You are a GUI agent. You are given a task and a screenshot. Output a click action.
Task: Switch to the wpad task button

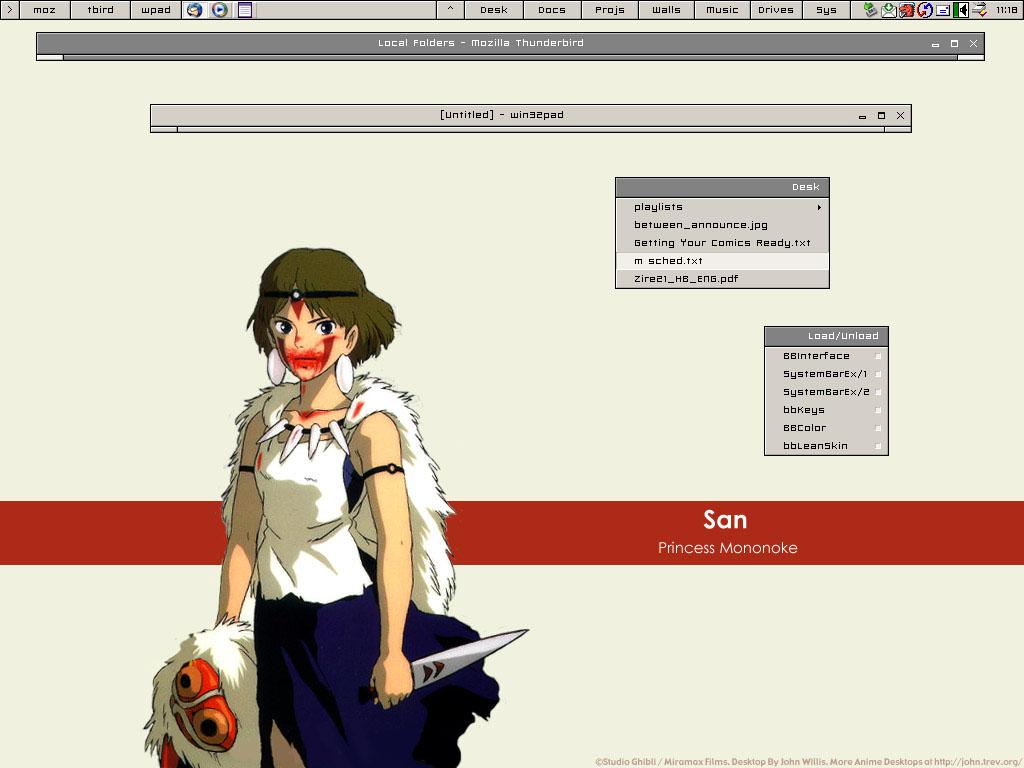tap(156, 10)
